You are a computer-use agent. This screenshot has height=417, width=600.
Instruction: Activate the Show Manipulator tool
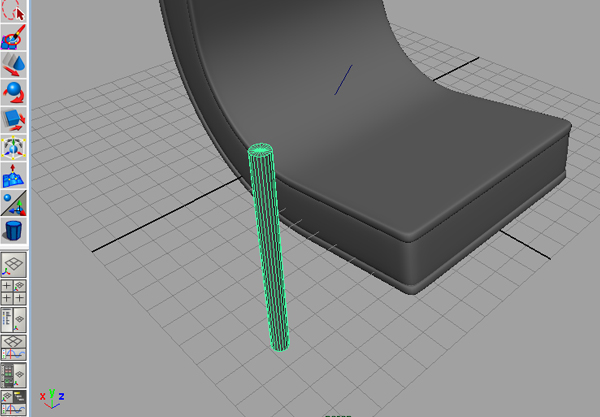click(13, 203)
